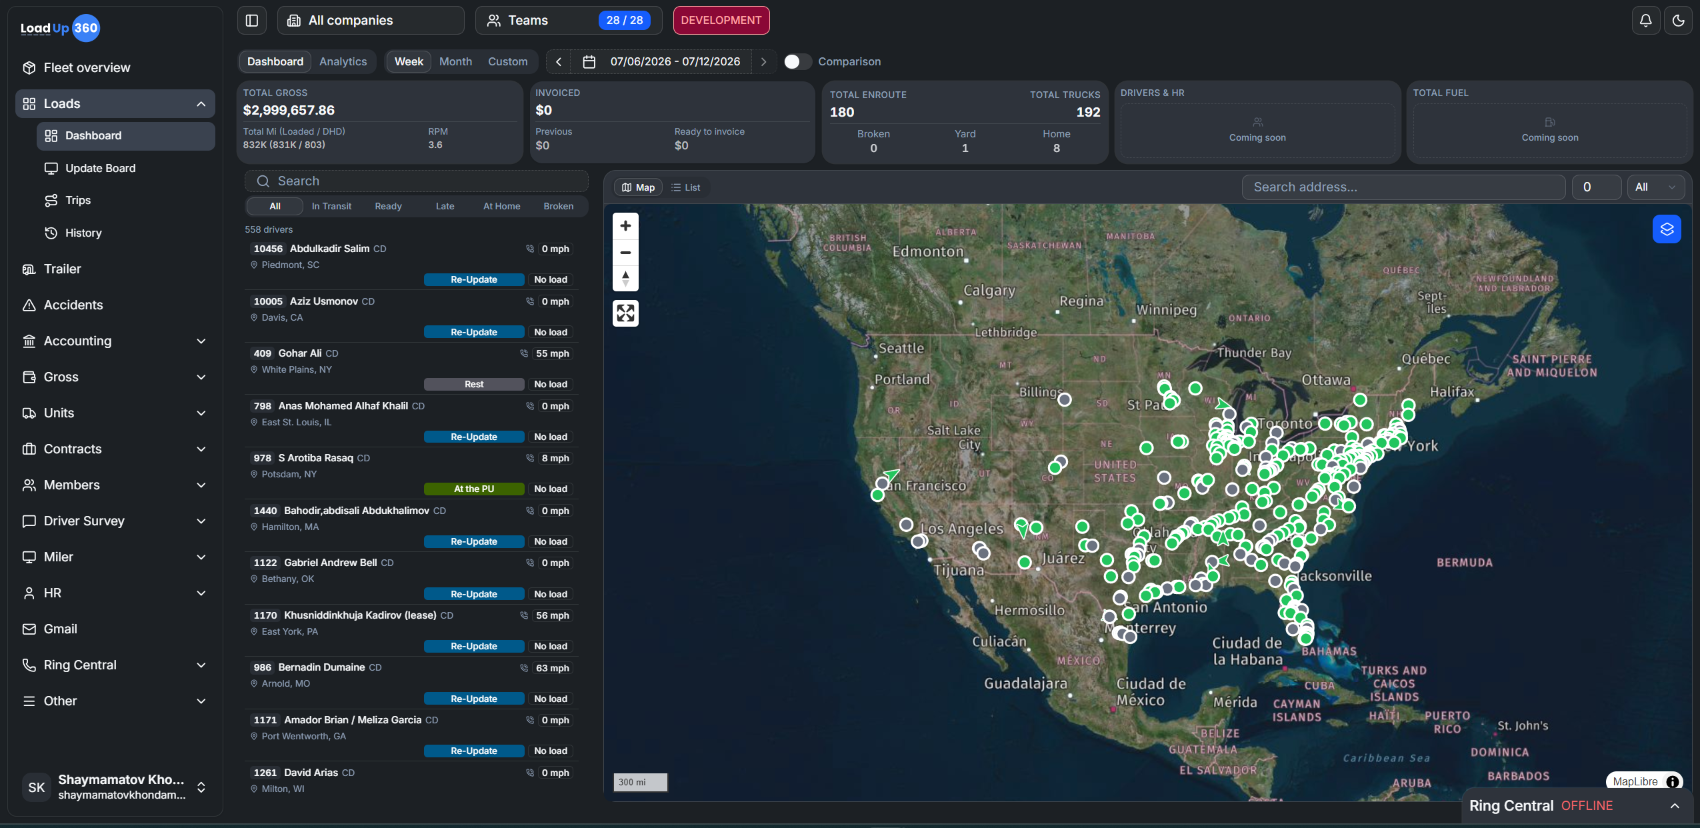The width and height of the screenshot is (1700, 828).
Task: Expand Accounting menu
Action: (115, 341)
